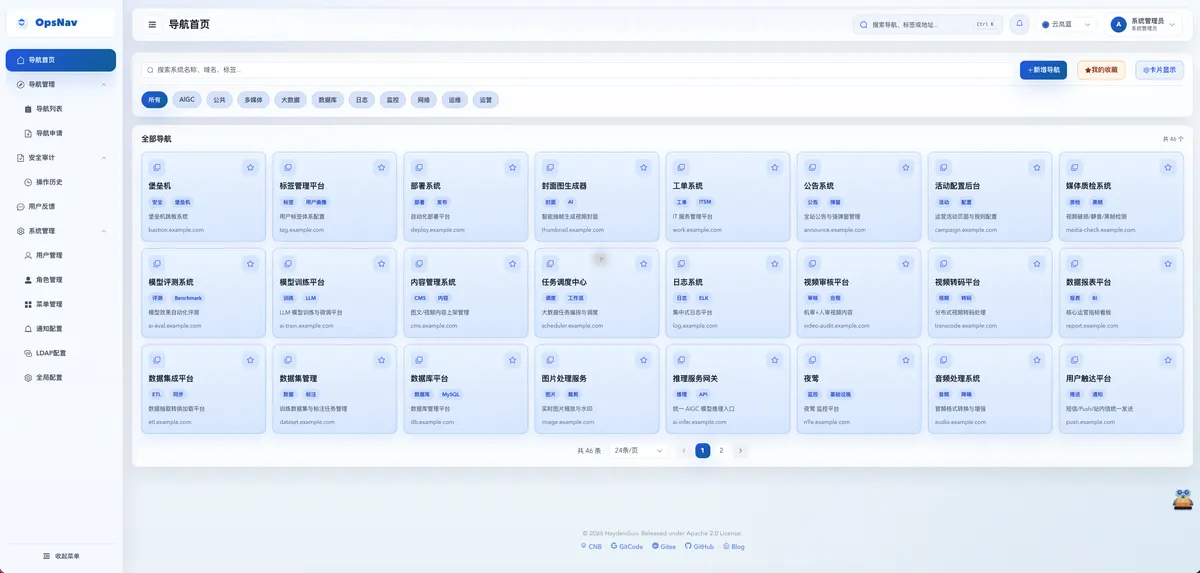Open the 数据集管理 card

point(334,389)
